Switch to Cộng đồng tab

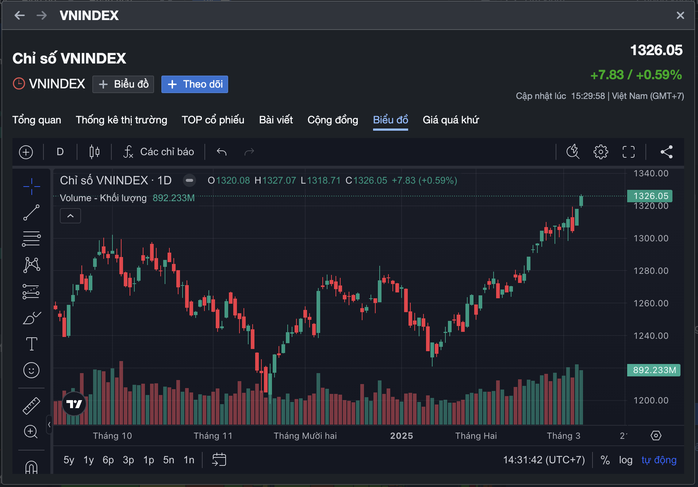coord(333,120)
